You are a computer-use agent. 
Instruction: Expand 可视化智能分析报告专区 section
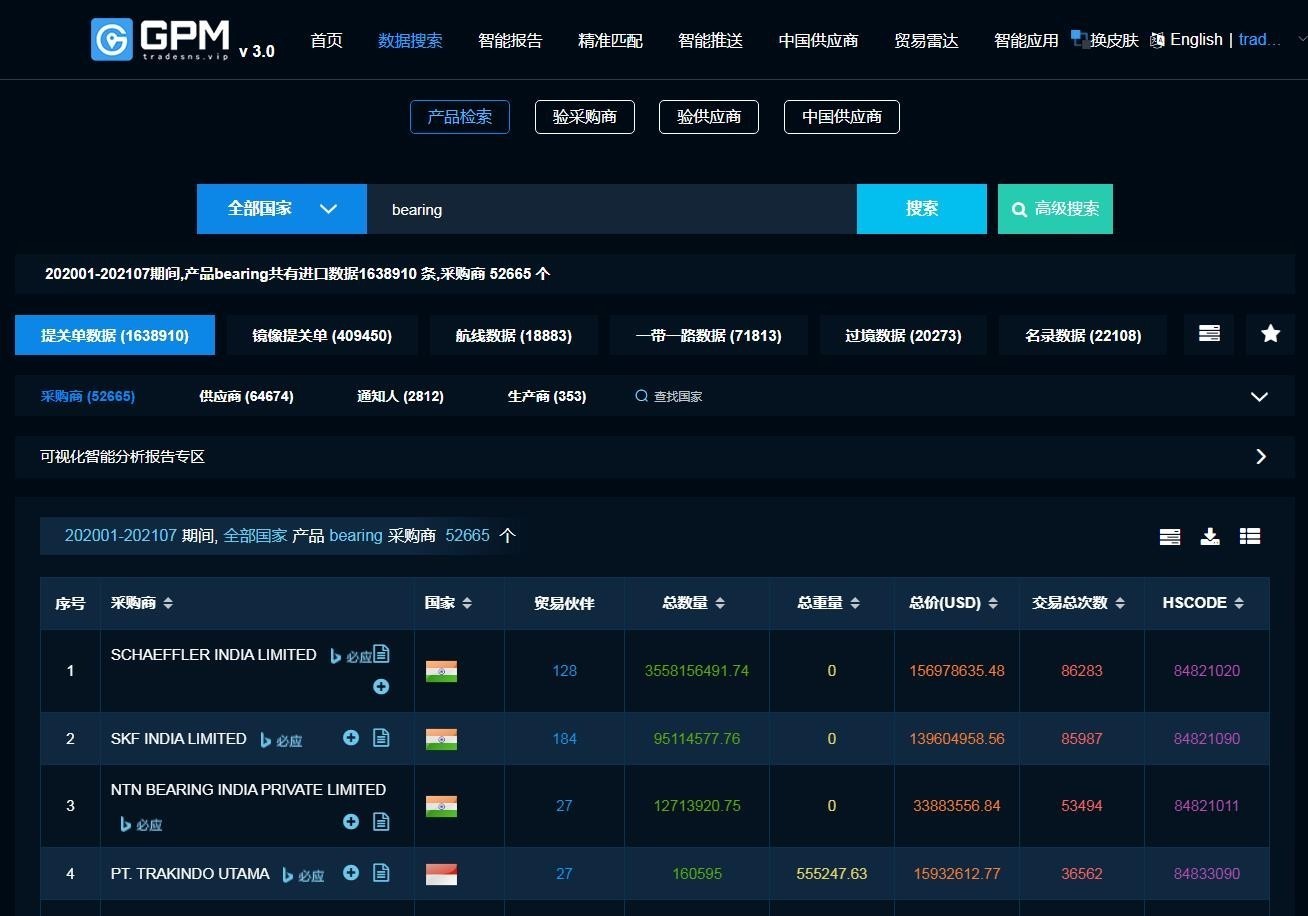pos(1261,457)
